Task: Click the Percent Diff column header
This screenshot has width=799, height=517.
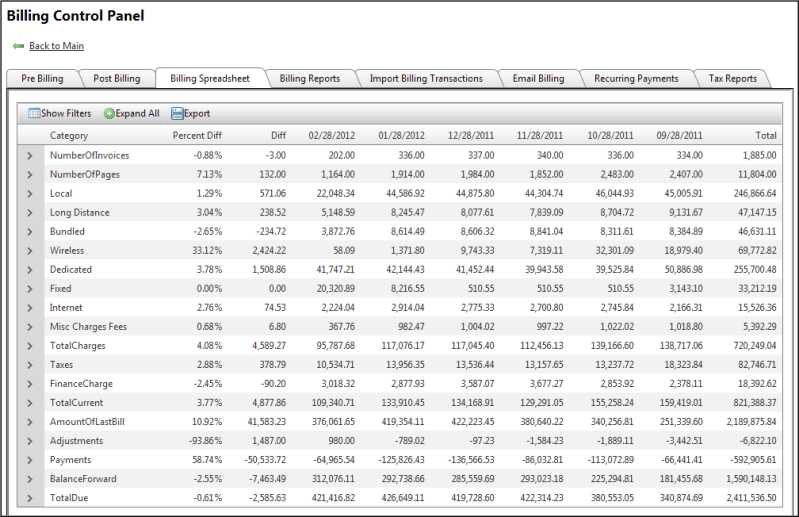Action: point(197,135)
